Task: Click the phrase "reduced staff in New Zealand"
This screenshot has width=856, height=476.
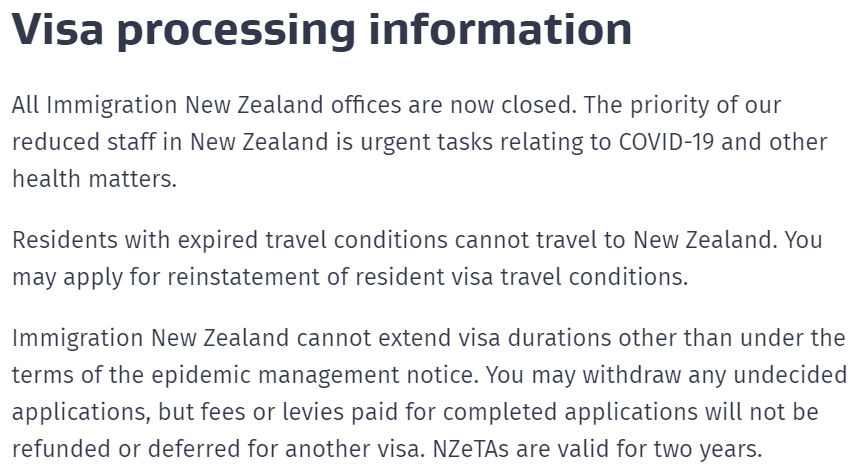Action: pos(170,142)
